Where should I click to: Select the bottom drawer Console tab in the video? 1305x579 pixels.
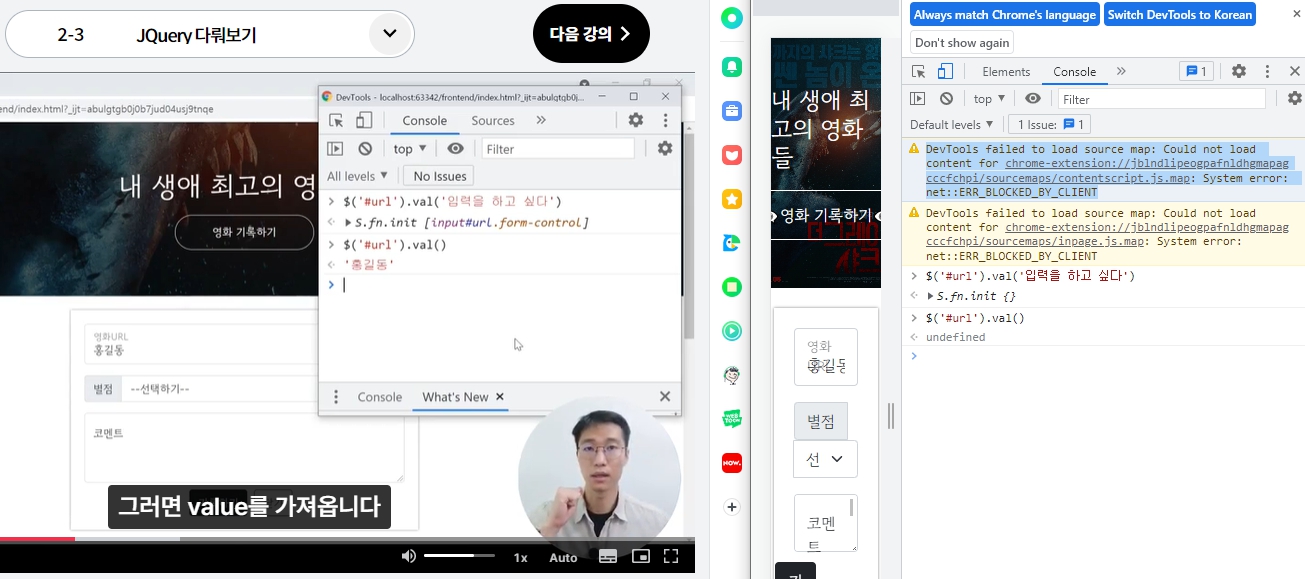(x=380, y=397)
